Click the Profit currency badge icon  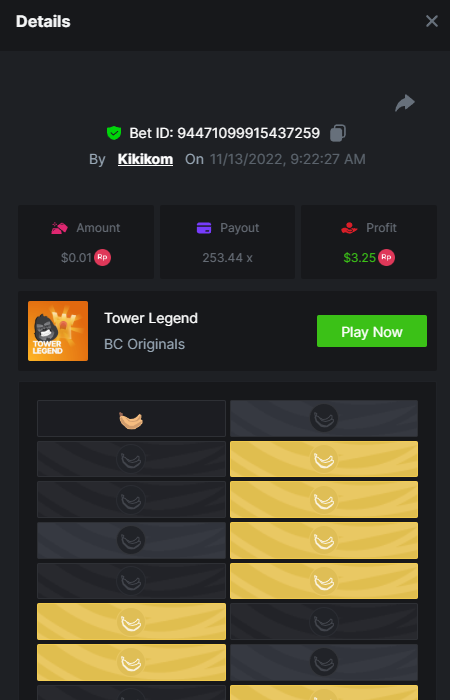(386, 258)
